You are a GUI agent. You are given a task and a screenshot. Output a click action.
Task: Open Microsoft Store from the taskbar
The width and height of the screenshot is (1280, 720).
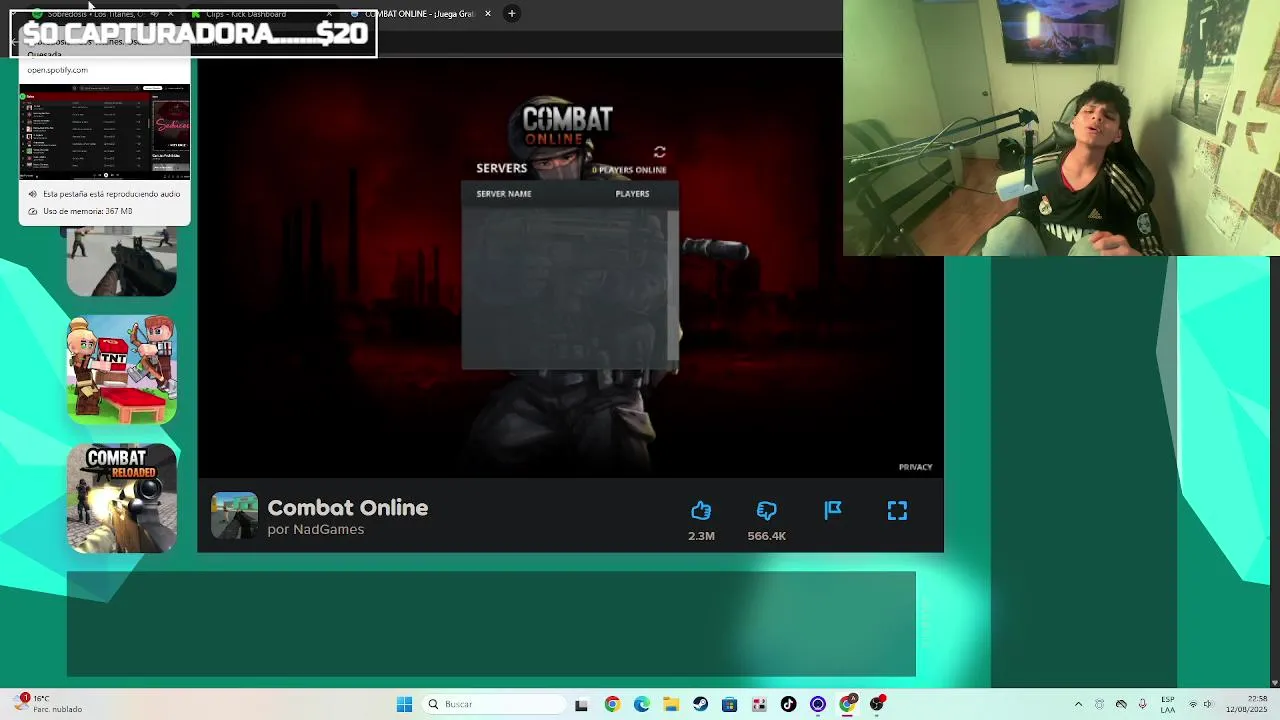(x=730, y=704)
